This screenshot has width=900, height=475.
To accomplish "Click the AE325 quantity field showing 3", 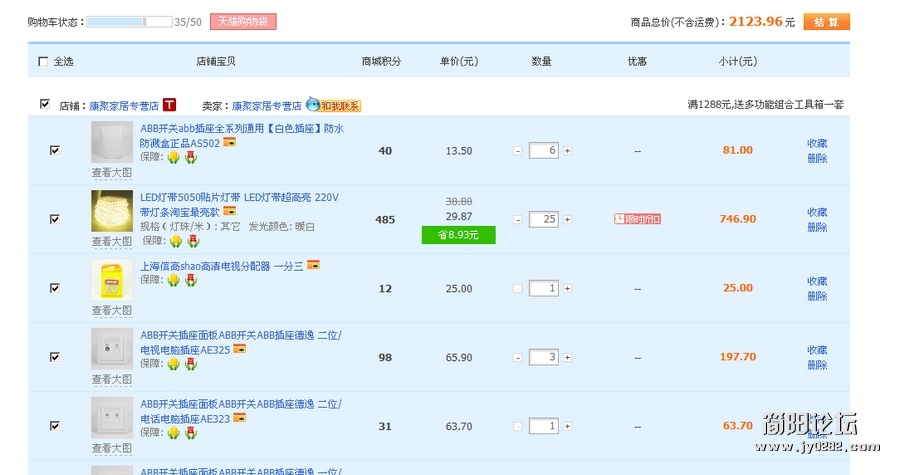I will point(544,357).
